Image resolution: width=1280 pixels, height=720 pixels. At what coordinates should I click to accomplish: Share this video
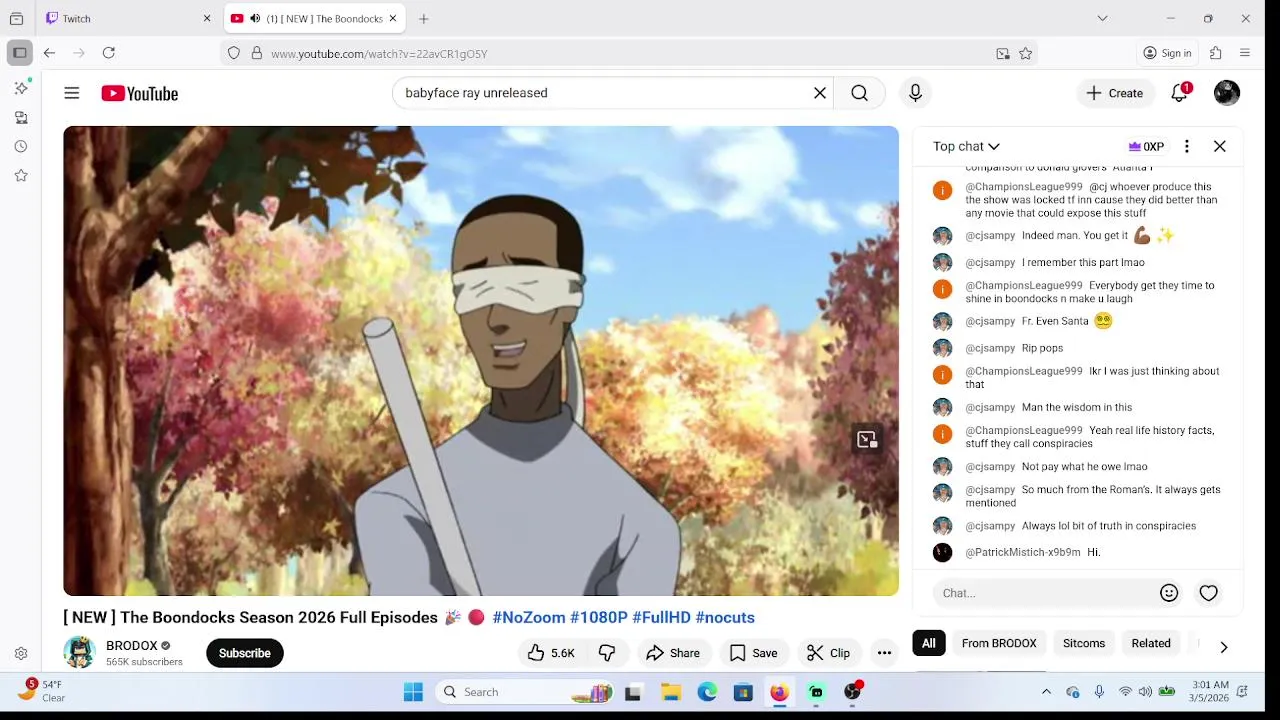pos(673,653)
